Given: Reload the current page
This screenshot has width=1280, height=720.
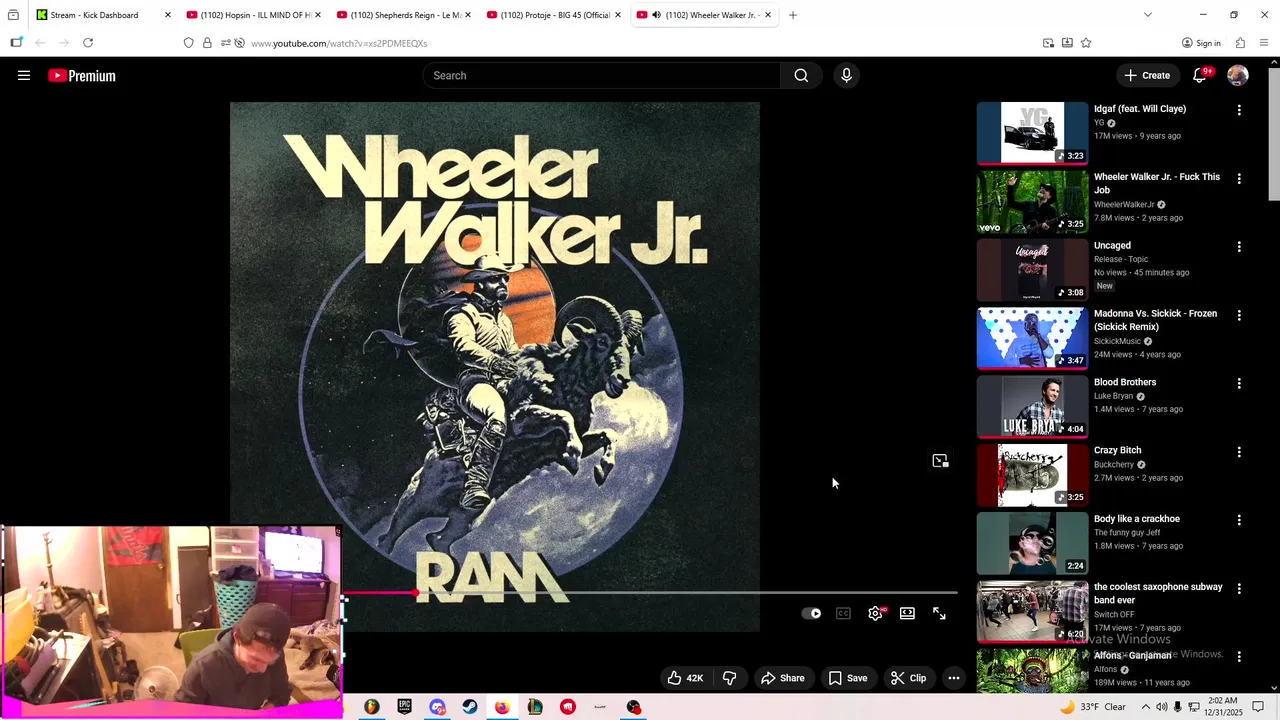Looking at the screenshot, I should click(x=88, y=43).
